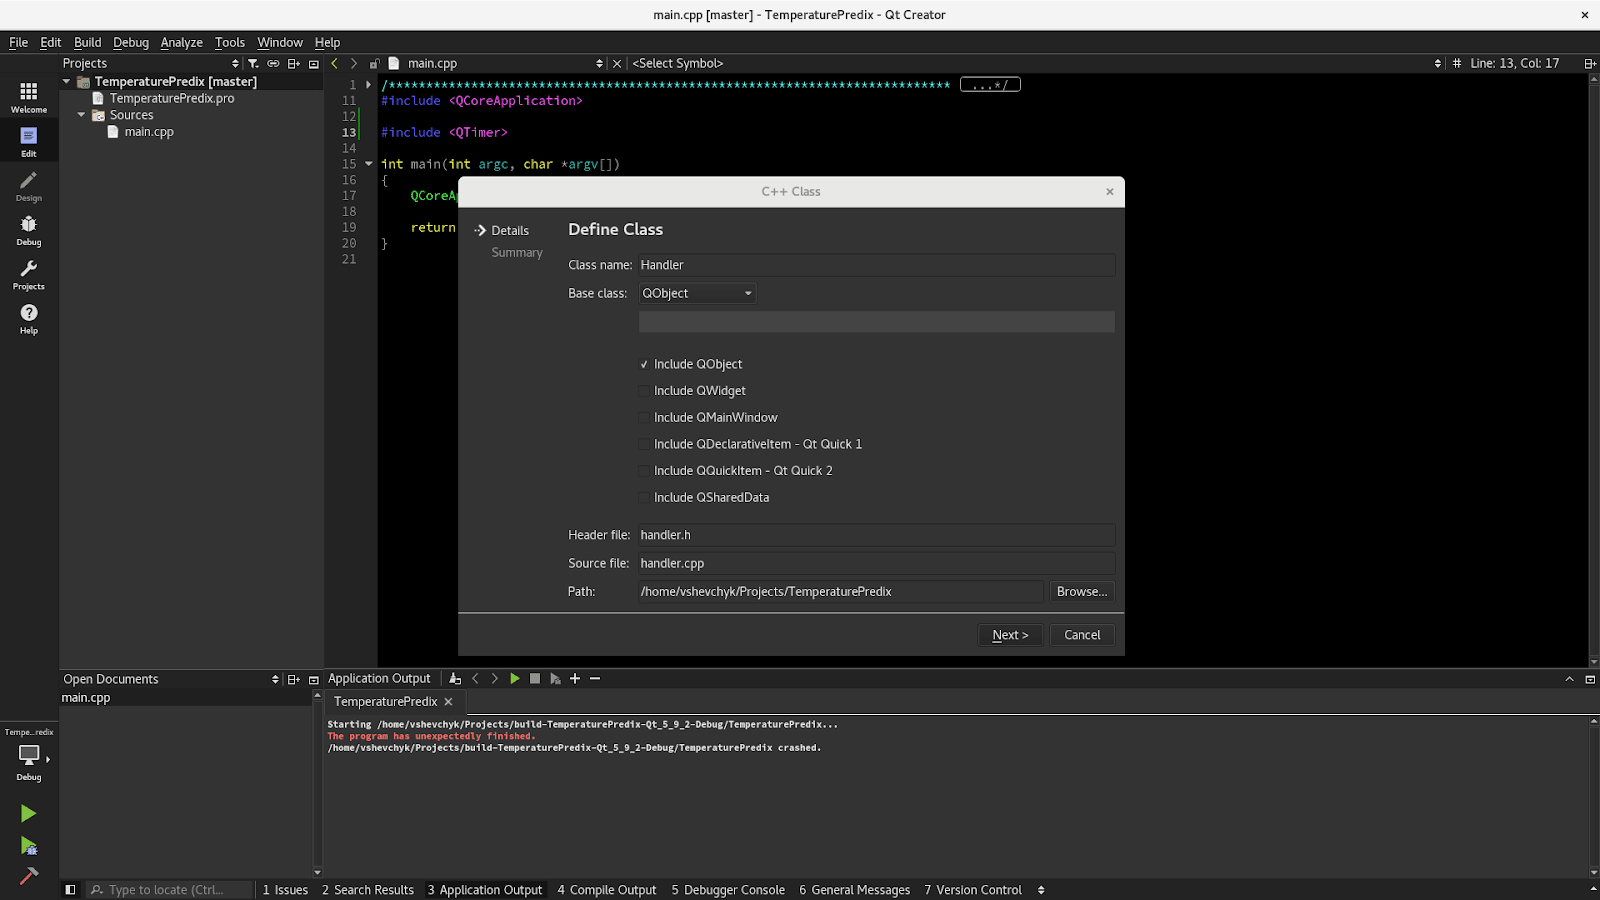Image resolution: width=1600 pixels, height=900 pixels.
Task: Collapse the Sources folder in project tree
Action: point(82,115)
